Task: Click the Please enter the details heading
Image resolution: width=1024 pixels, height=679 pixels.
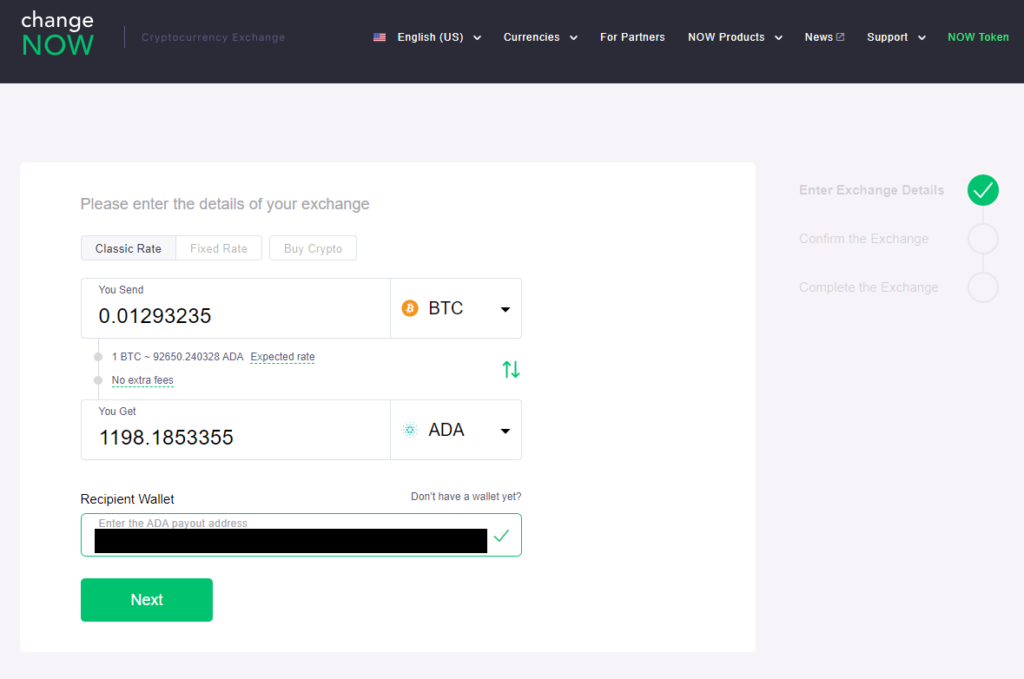Action: (x=225, y=204)
